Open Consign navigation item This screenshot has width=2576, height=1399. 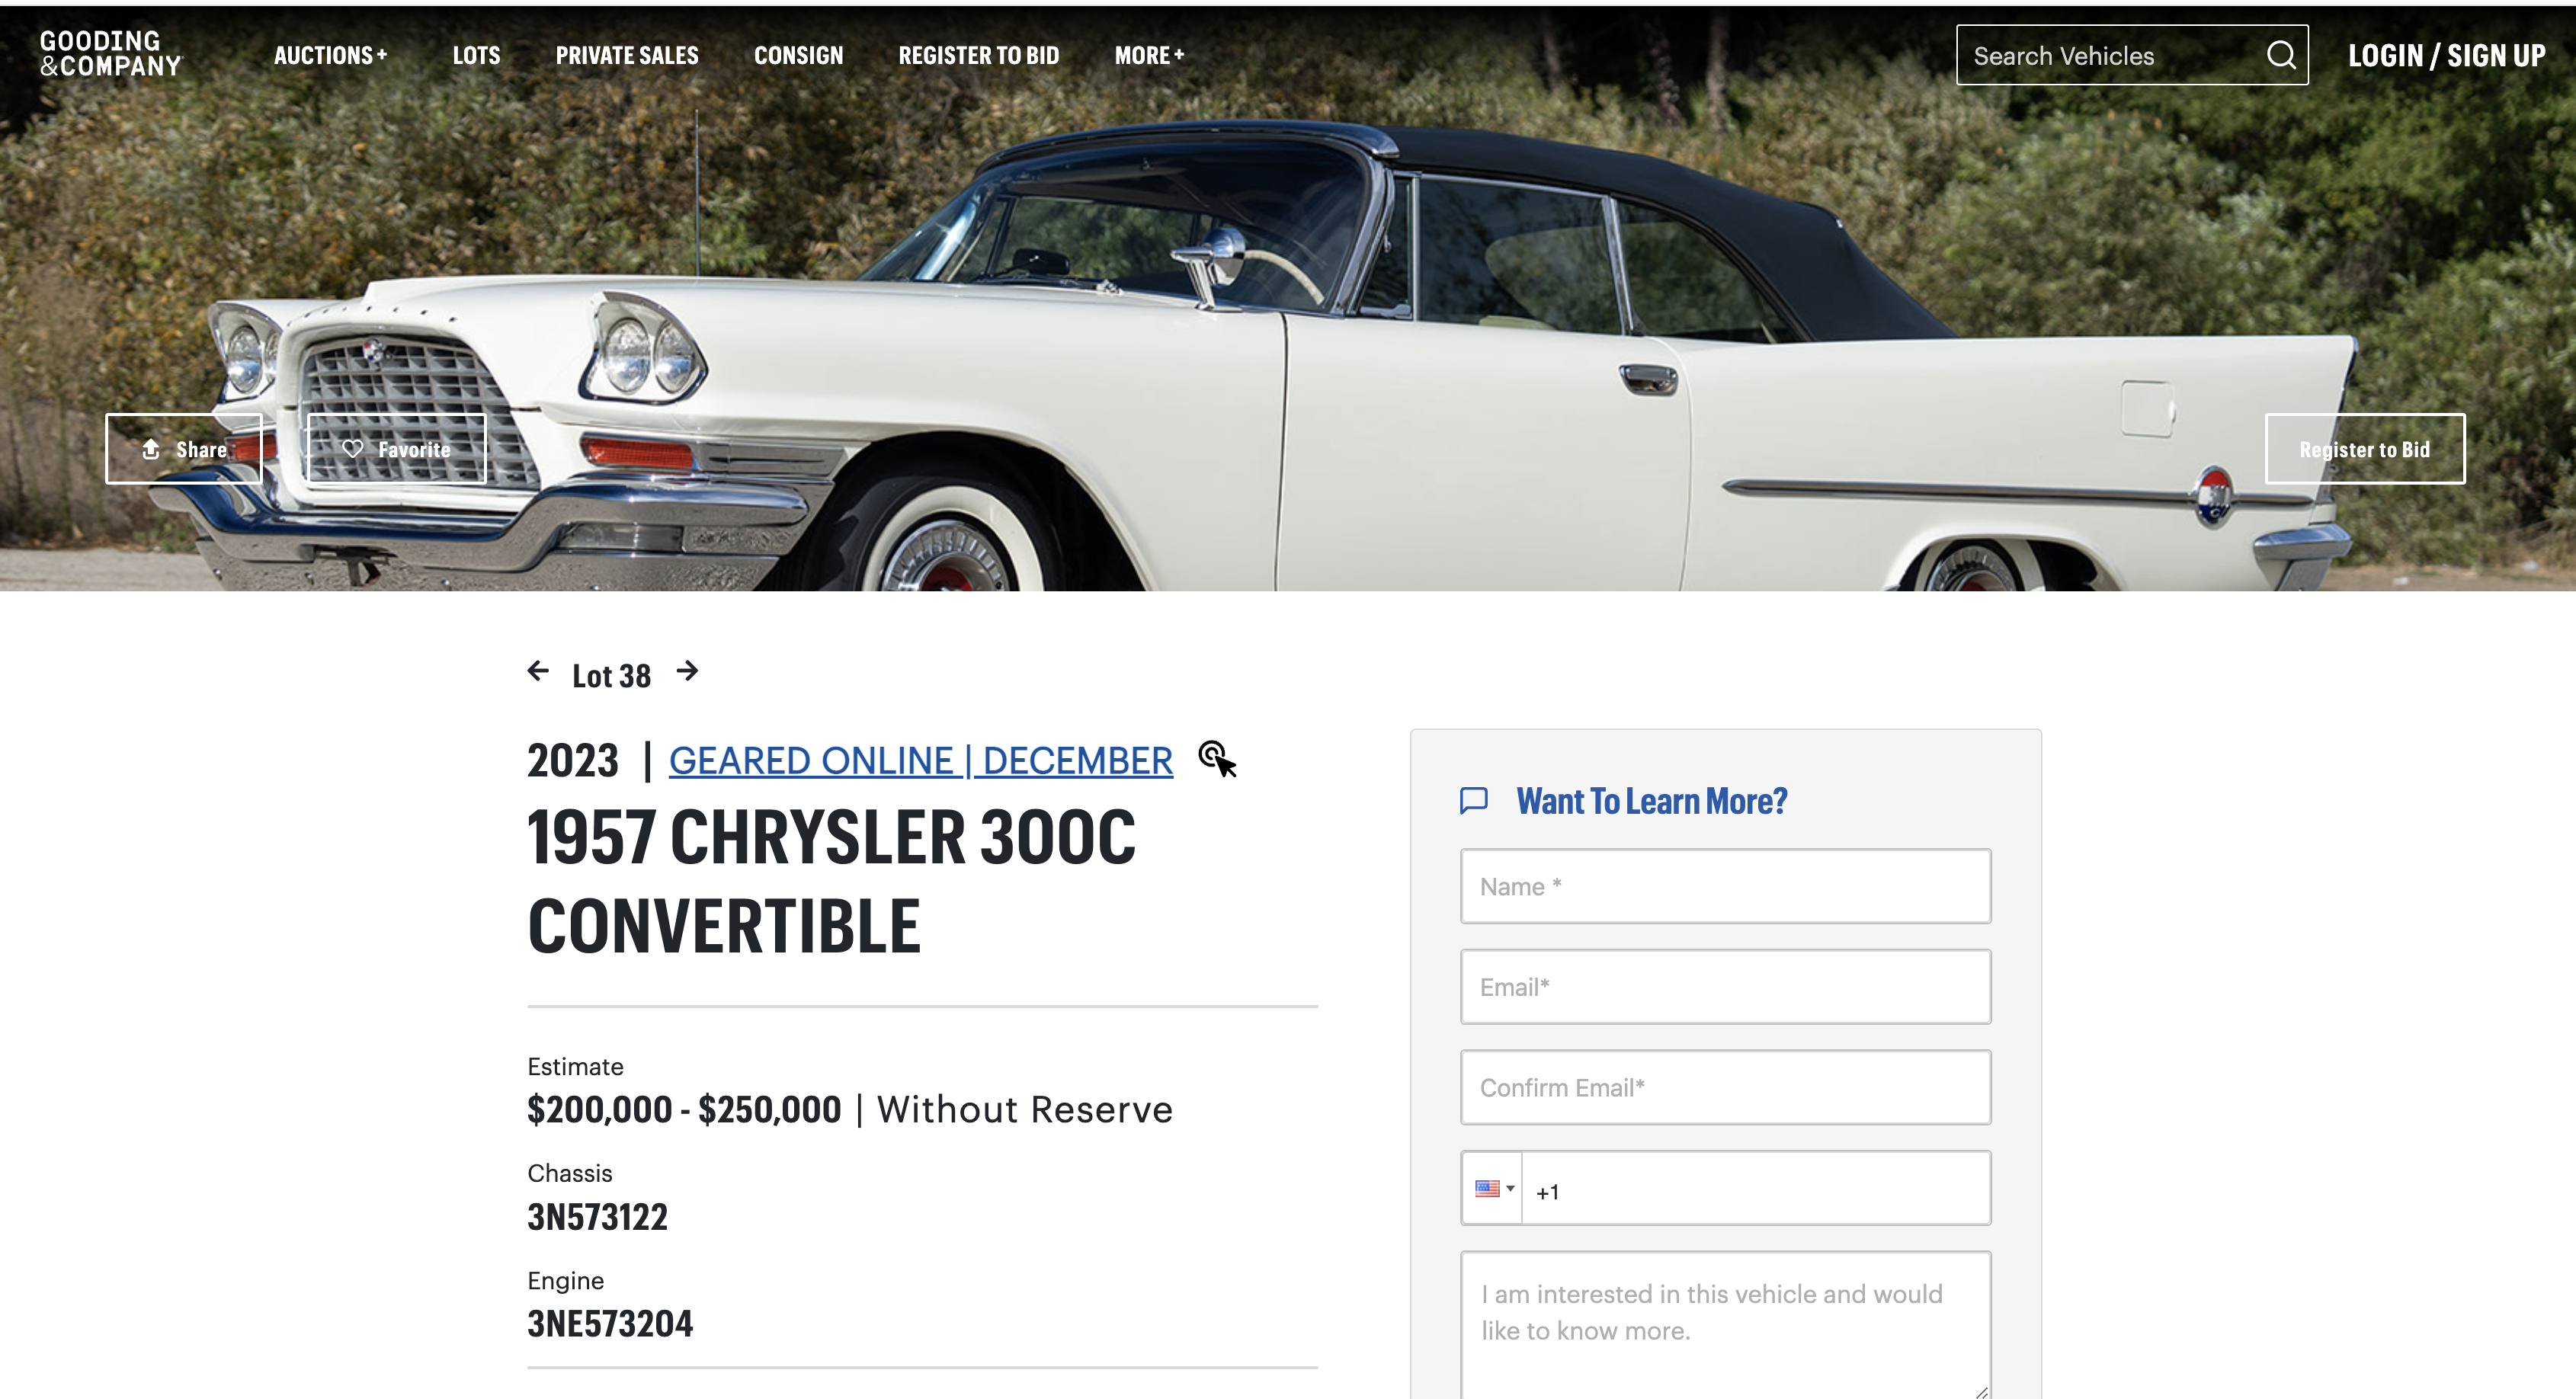click(798, 55)
